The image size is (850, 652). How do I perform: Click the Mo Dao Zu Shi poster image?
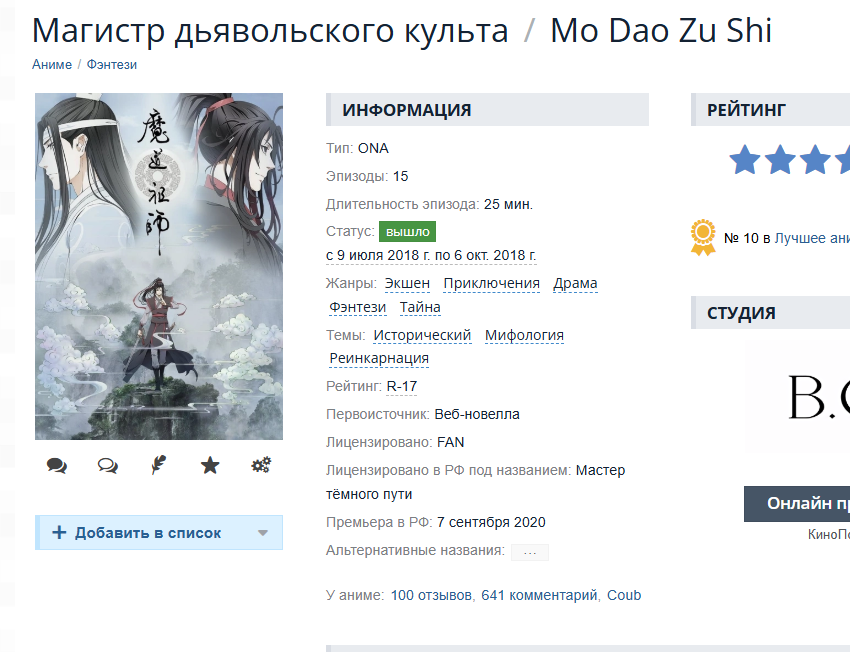(x=159, y=266)
